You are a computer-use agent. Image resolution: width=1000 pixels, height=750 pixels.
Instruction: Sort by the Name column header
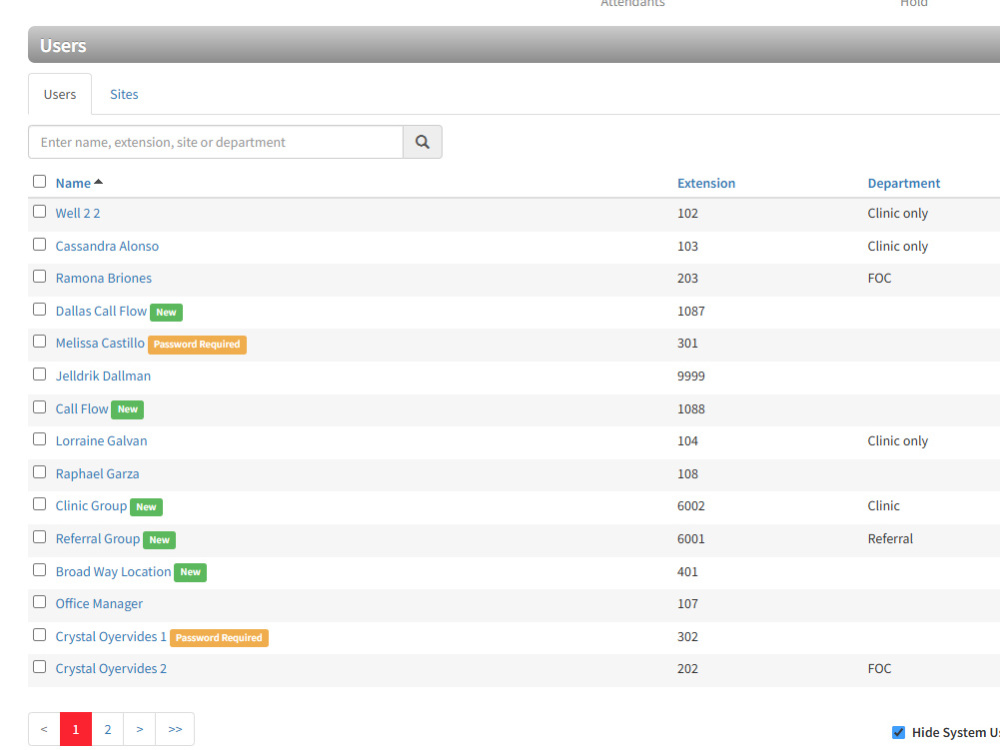coord(73,183)
